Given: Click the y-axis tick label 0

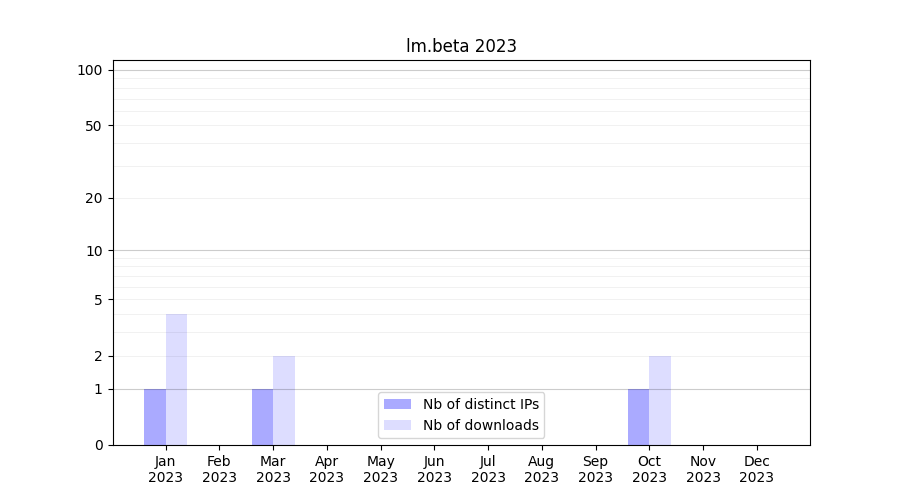Looking at the screenshot, I should tap(98, 445).
